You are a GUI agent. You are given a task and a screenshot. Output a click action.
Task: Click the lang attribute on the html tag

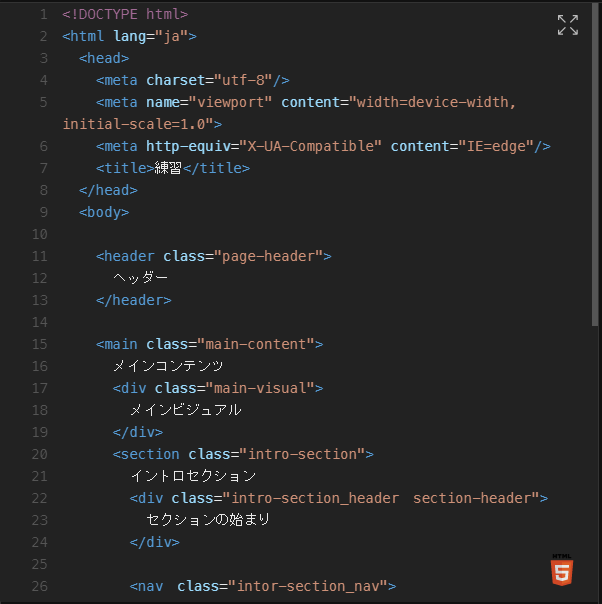point(129,36)
